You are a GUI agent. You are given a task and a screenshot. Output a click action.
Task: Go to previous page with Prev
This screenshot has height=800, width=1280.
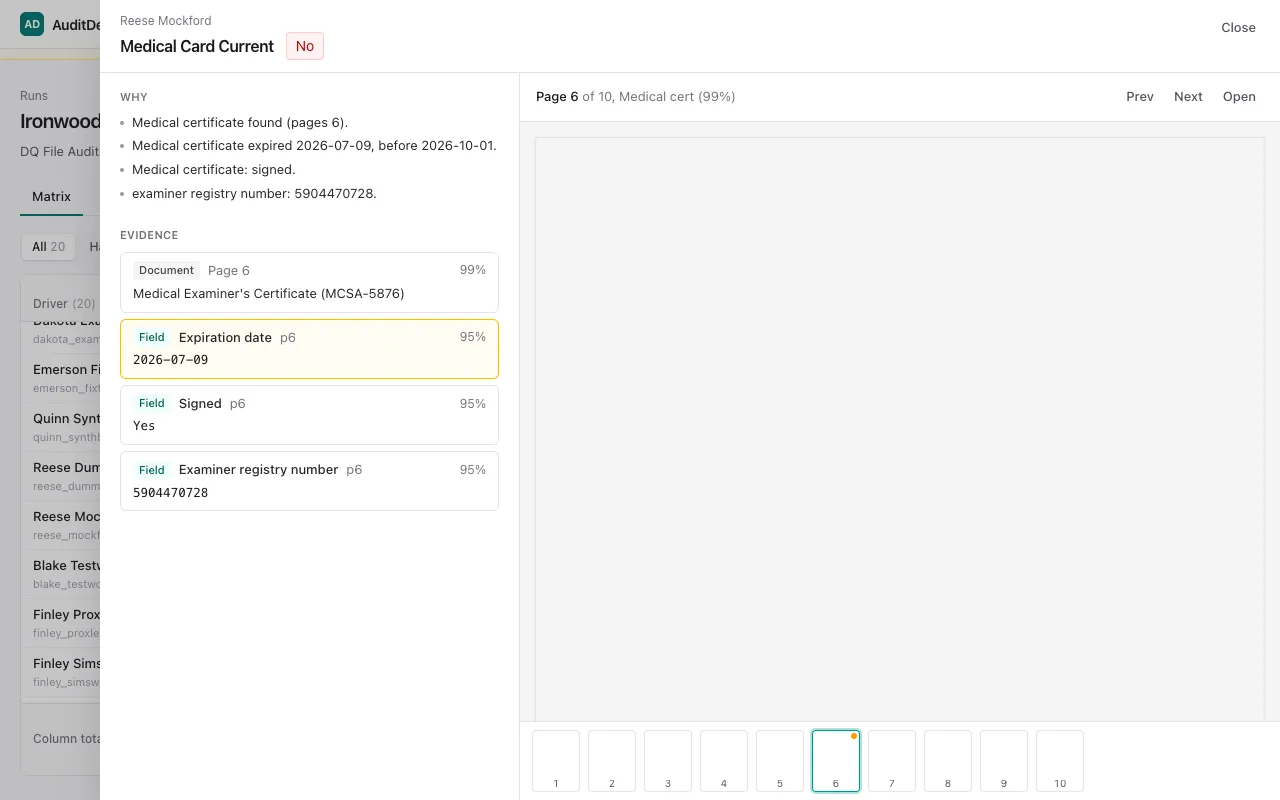point(1140,97)
